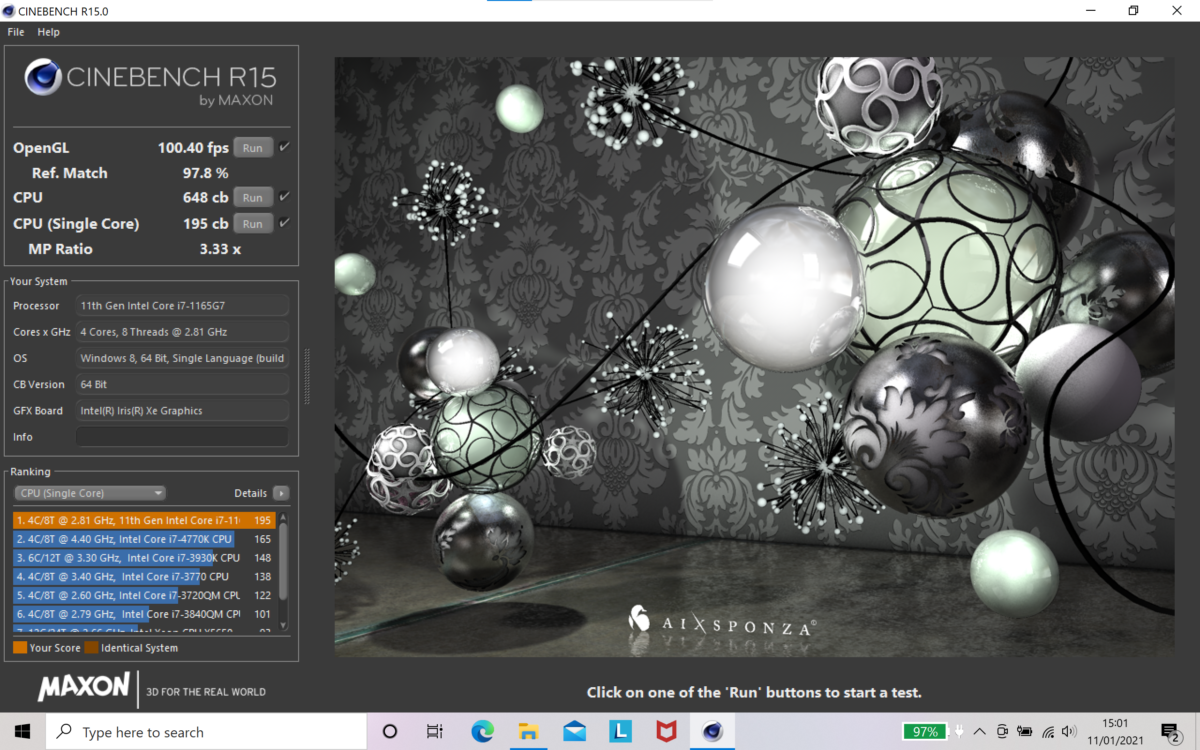
Task: Run the CPU (Single Core) test
Action: 253,224
